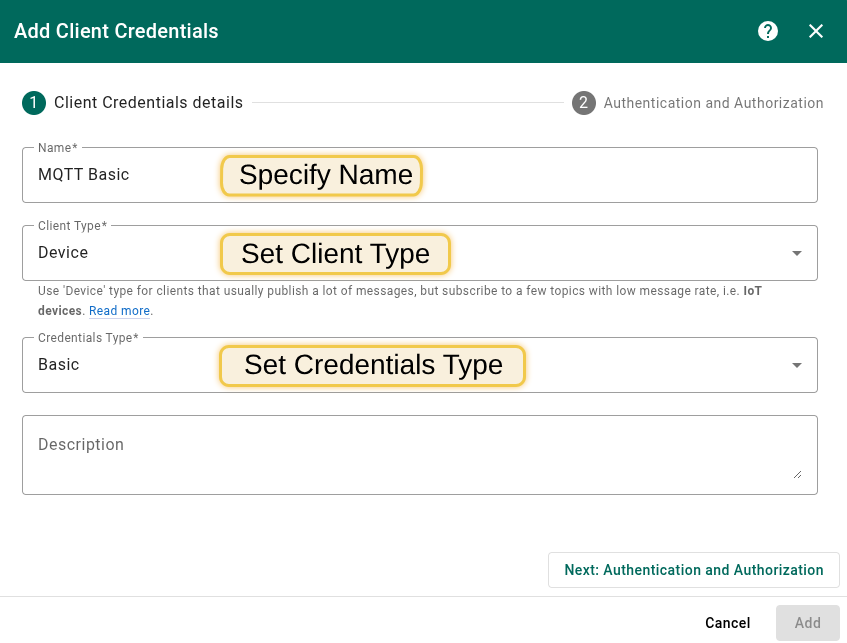The height and width of the screenshot is (643, 847).
Task: Click the Cancel button
Action: pos(727,623)
